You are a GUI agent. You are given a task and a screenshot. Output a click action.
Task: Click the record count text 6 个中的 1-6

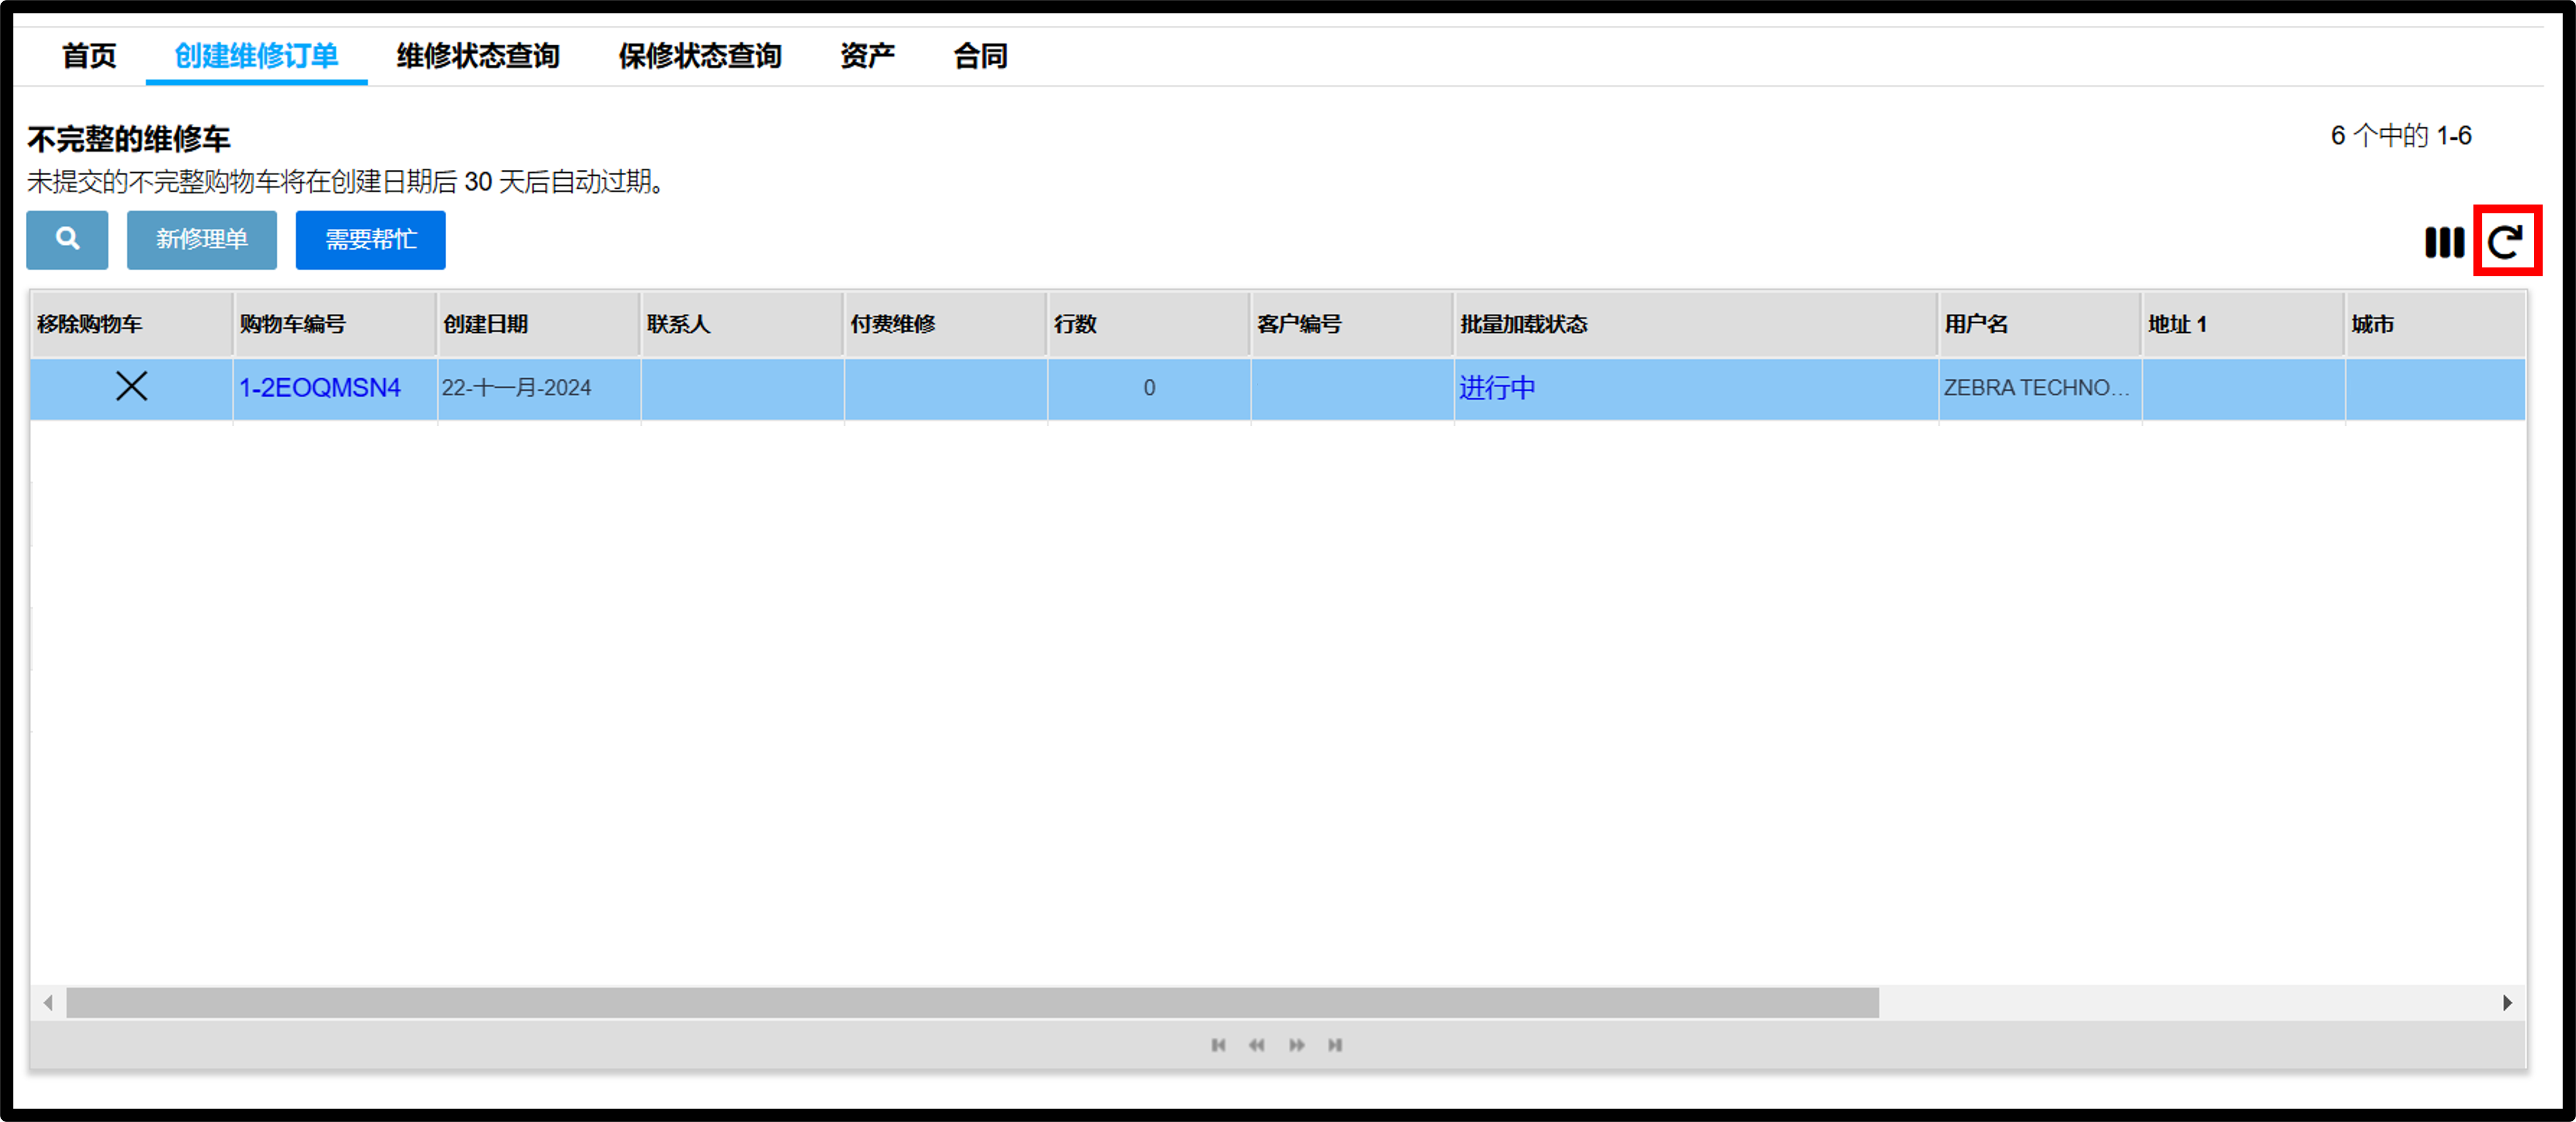tap(2401, 135)
